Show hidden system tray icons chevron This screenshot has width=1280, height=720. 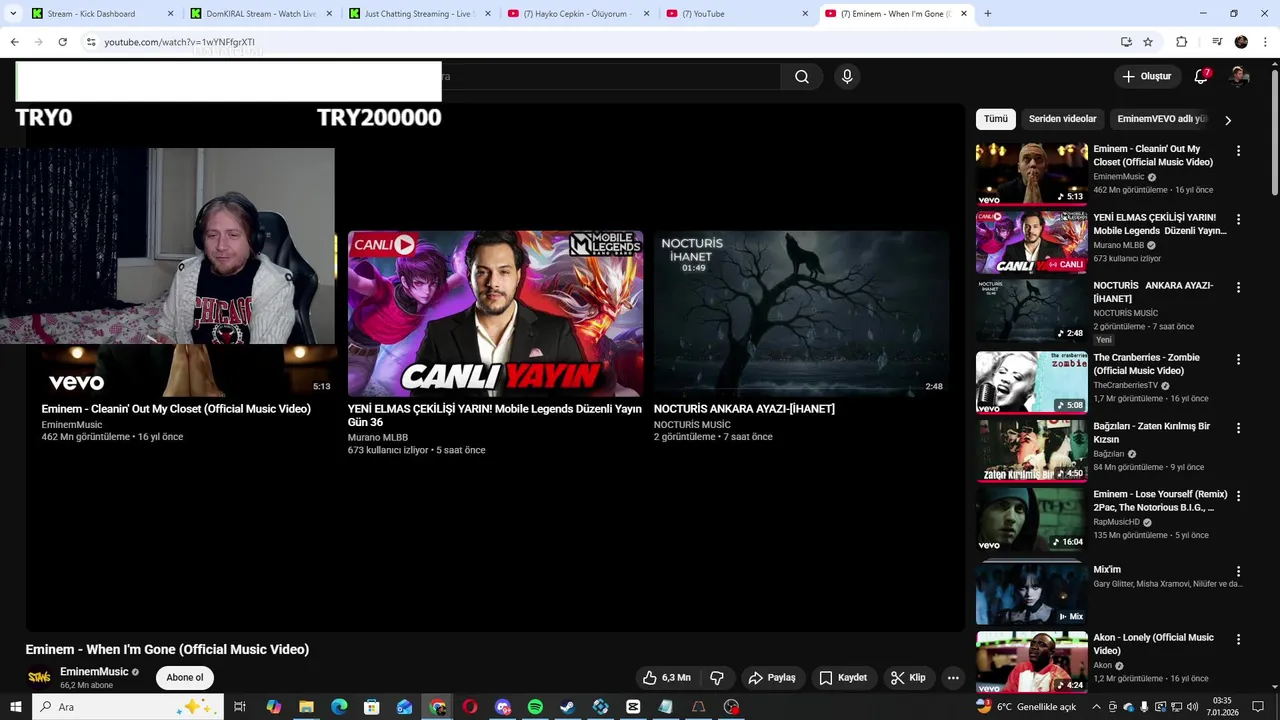[x=1097, y=707]
